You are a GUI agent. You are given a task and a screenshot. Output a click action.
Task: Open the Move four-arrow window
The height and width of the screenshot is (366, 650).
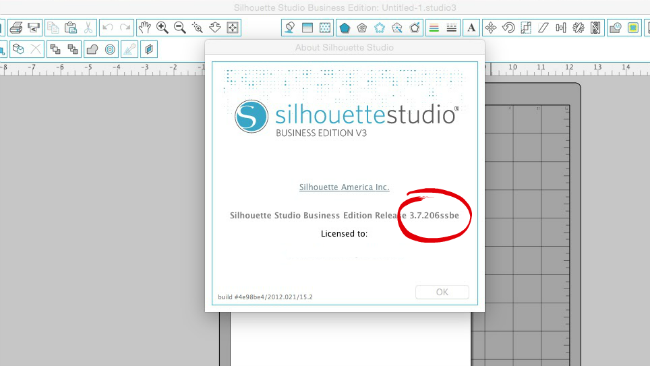tap(491, 28)
